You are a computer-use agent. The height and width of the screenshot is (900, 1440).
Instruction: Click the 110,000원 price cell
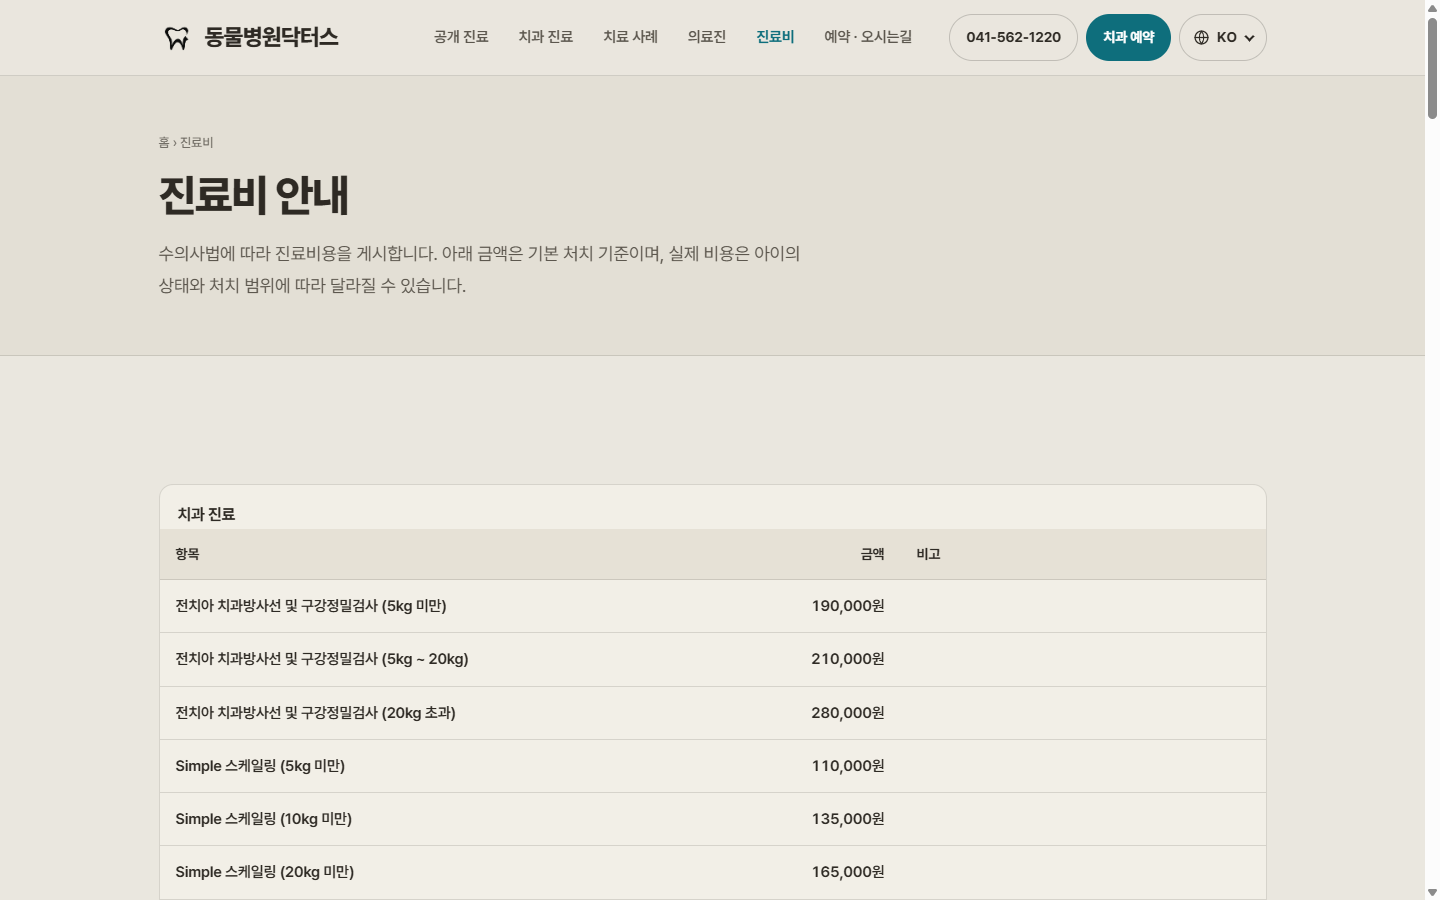point(848,766)
